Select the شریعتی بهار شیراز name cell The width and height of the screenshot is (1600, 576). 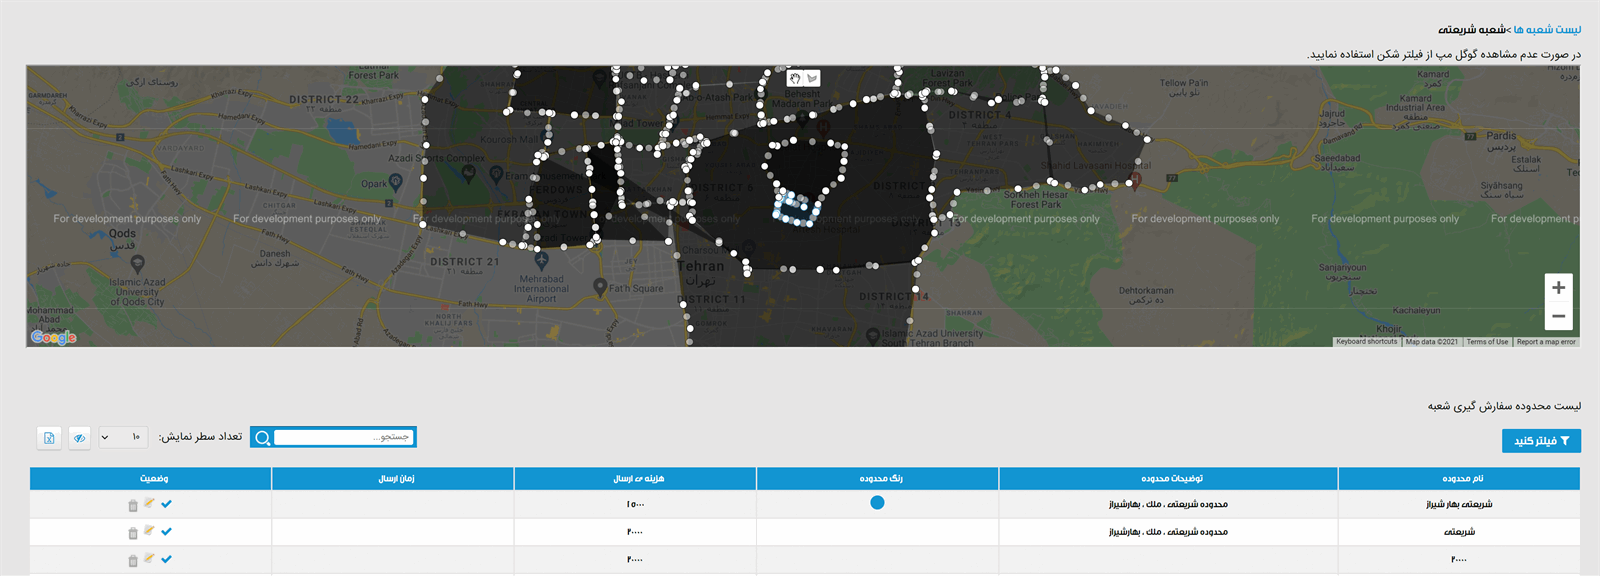pos(1460,504)
